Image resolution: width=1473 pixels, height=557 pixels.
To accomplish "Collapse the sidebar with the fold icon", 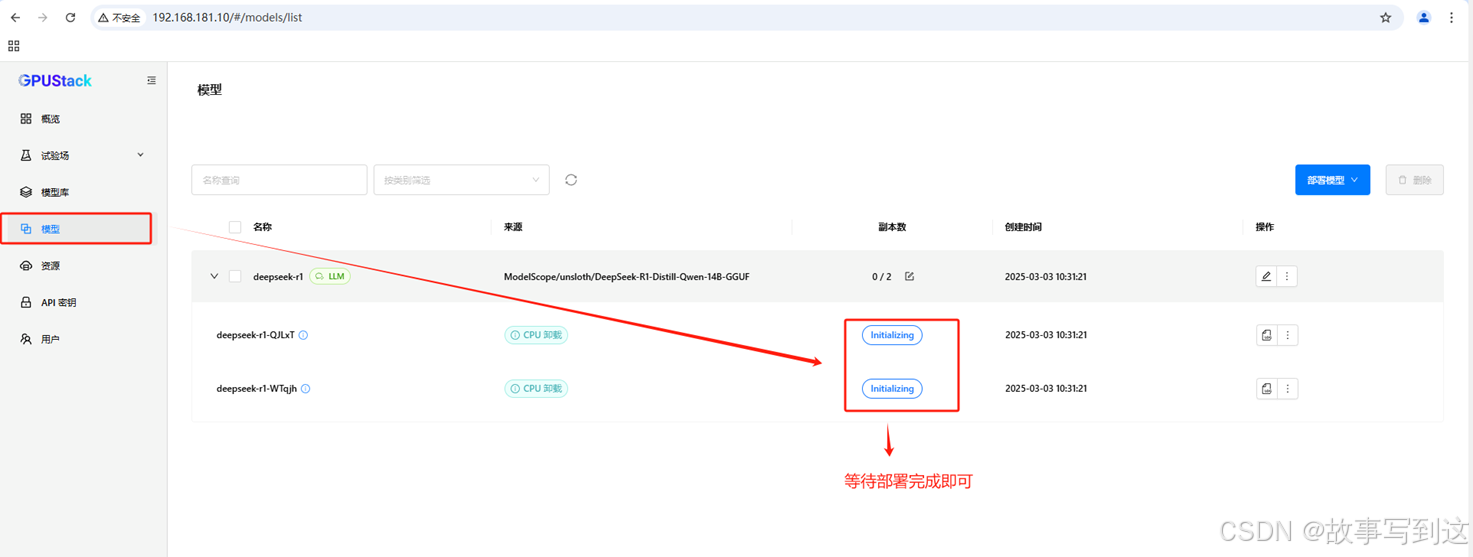I will coord(151,81).
